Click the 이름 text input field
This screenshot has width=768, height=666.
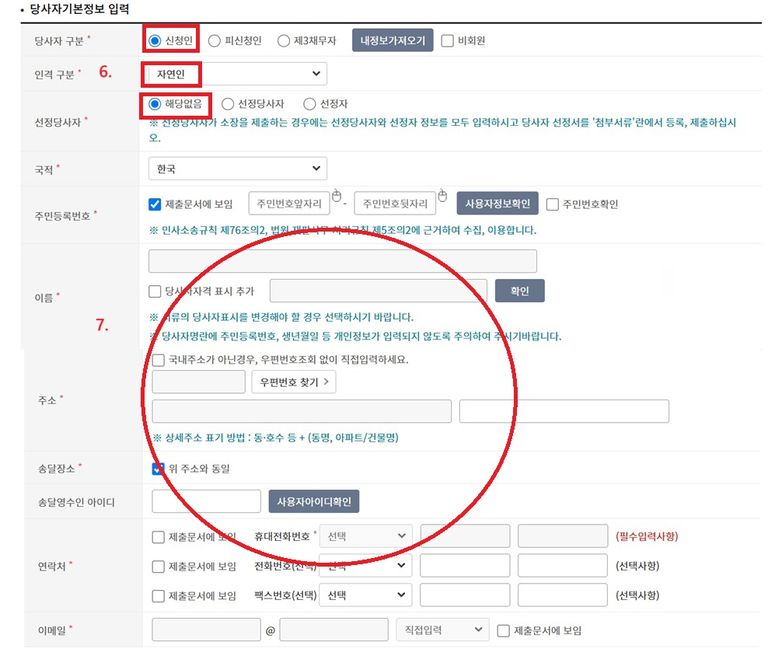(x=342, y=261)
